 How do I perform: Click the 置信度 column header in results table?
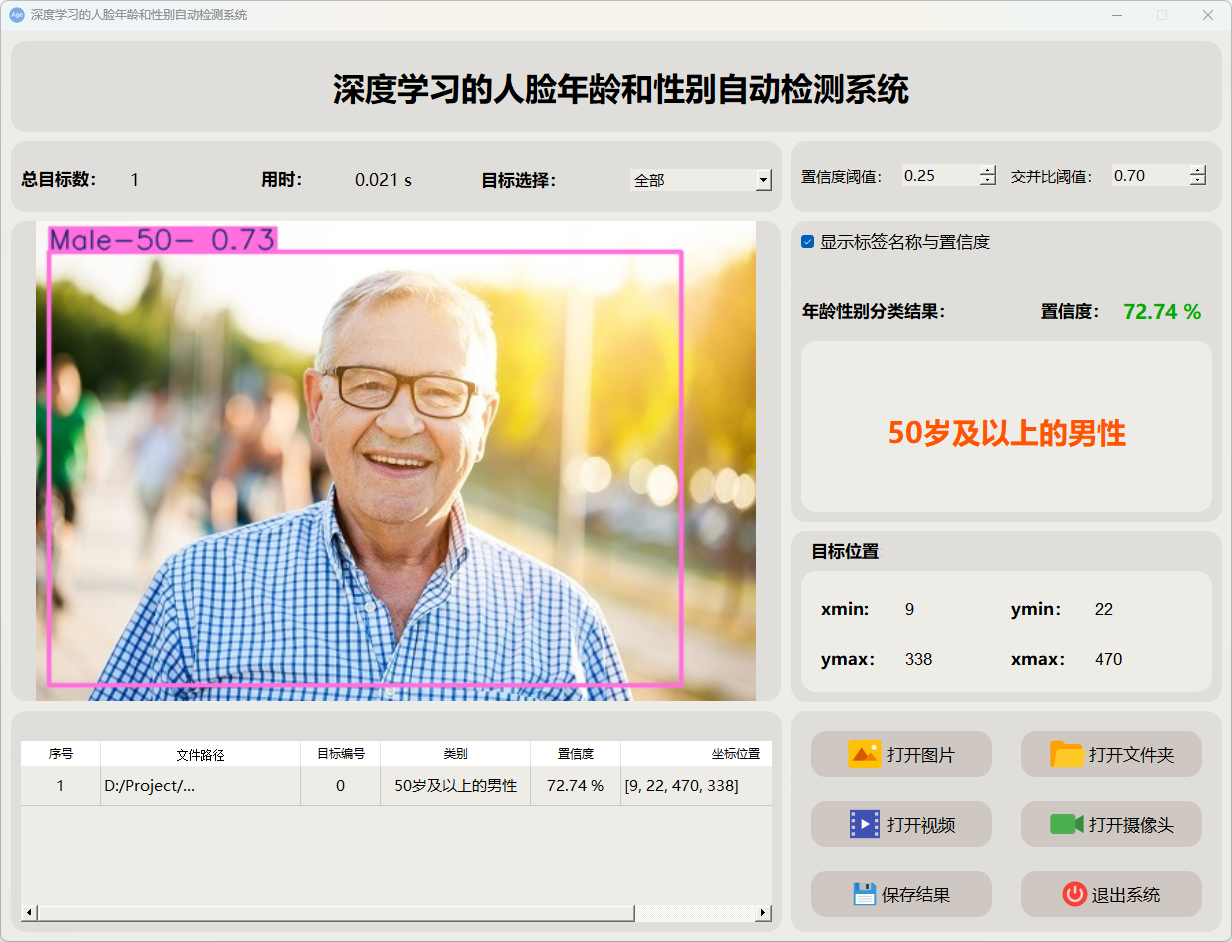pos(575,754)
